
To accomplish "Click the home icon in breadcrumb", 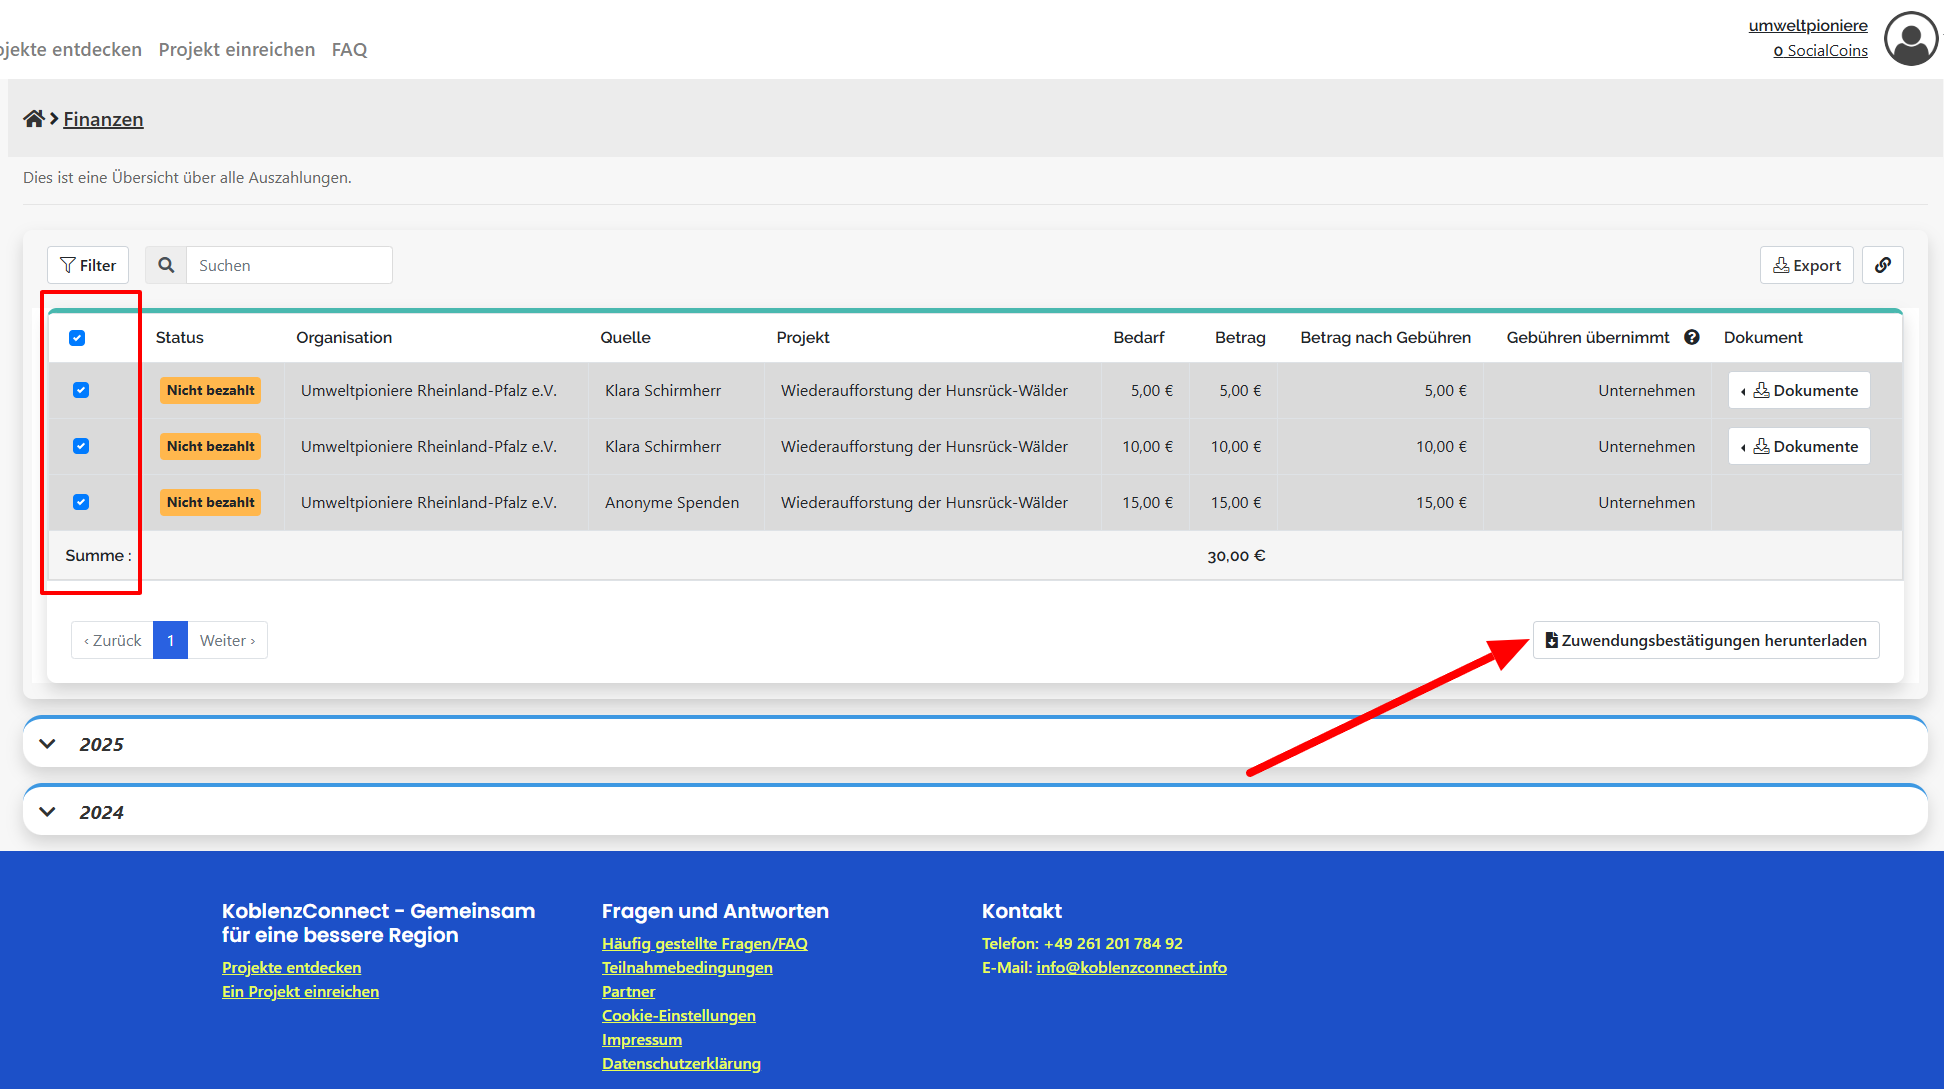I will (x=33, y=119).
